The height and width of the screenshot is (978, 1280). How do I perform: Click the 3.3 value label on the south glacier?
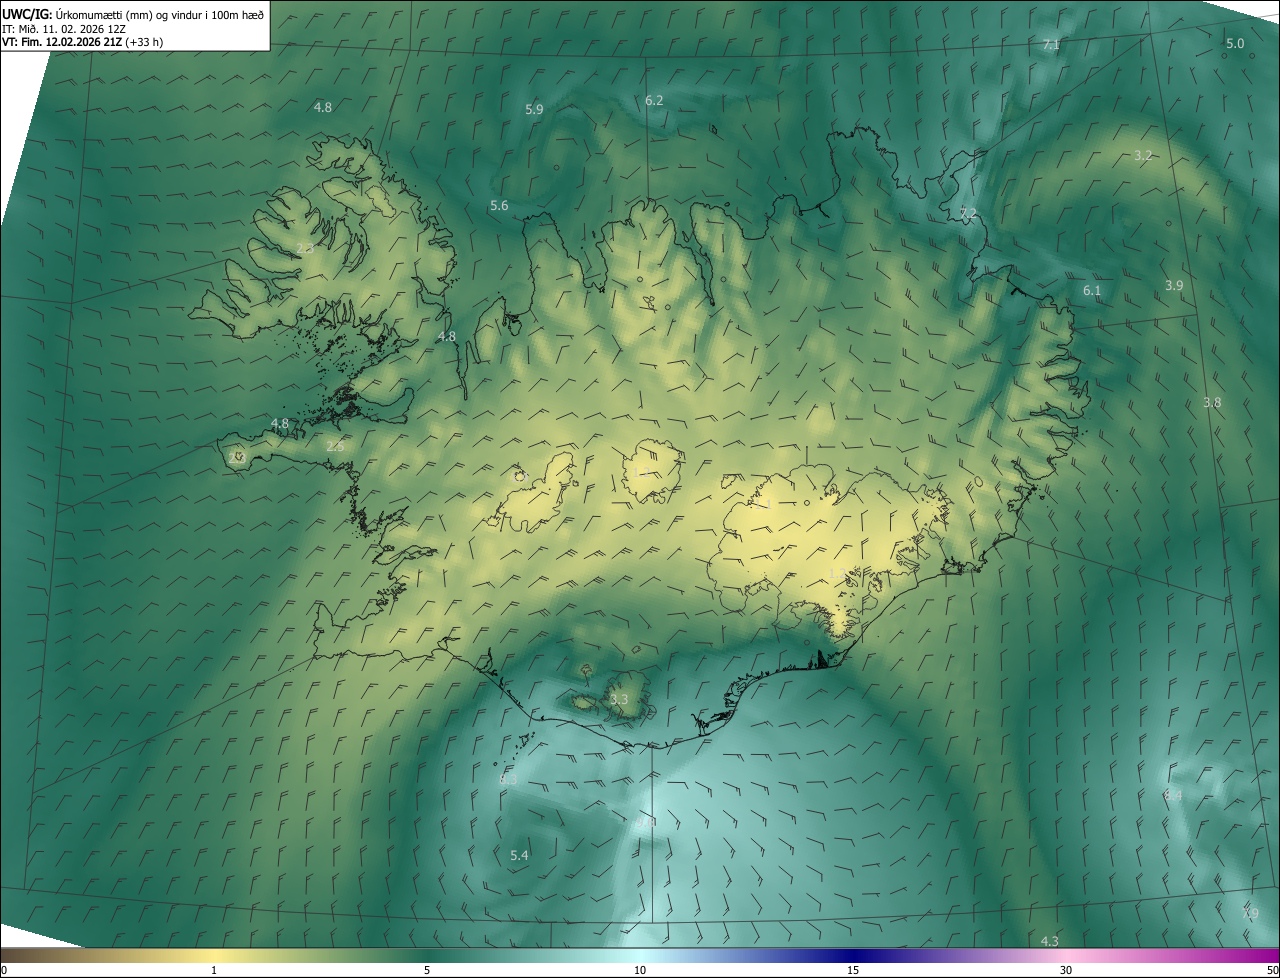(x=619, y=699)
